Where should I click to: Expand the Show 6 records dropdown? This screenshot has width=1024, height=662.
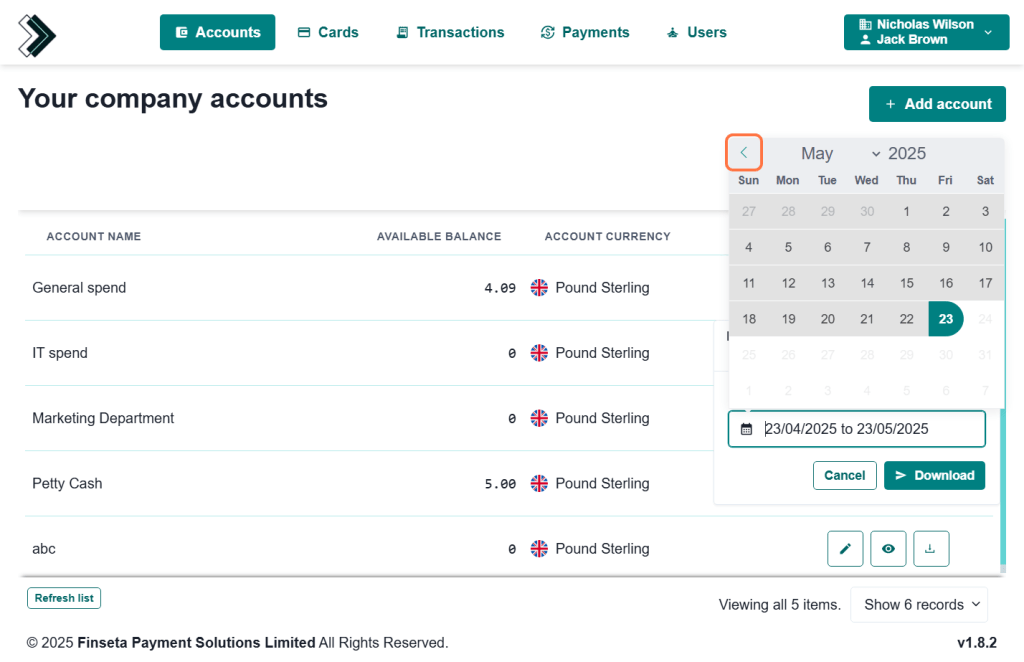pos(918,604)
